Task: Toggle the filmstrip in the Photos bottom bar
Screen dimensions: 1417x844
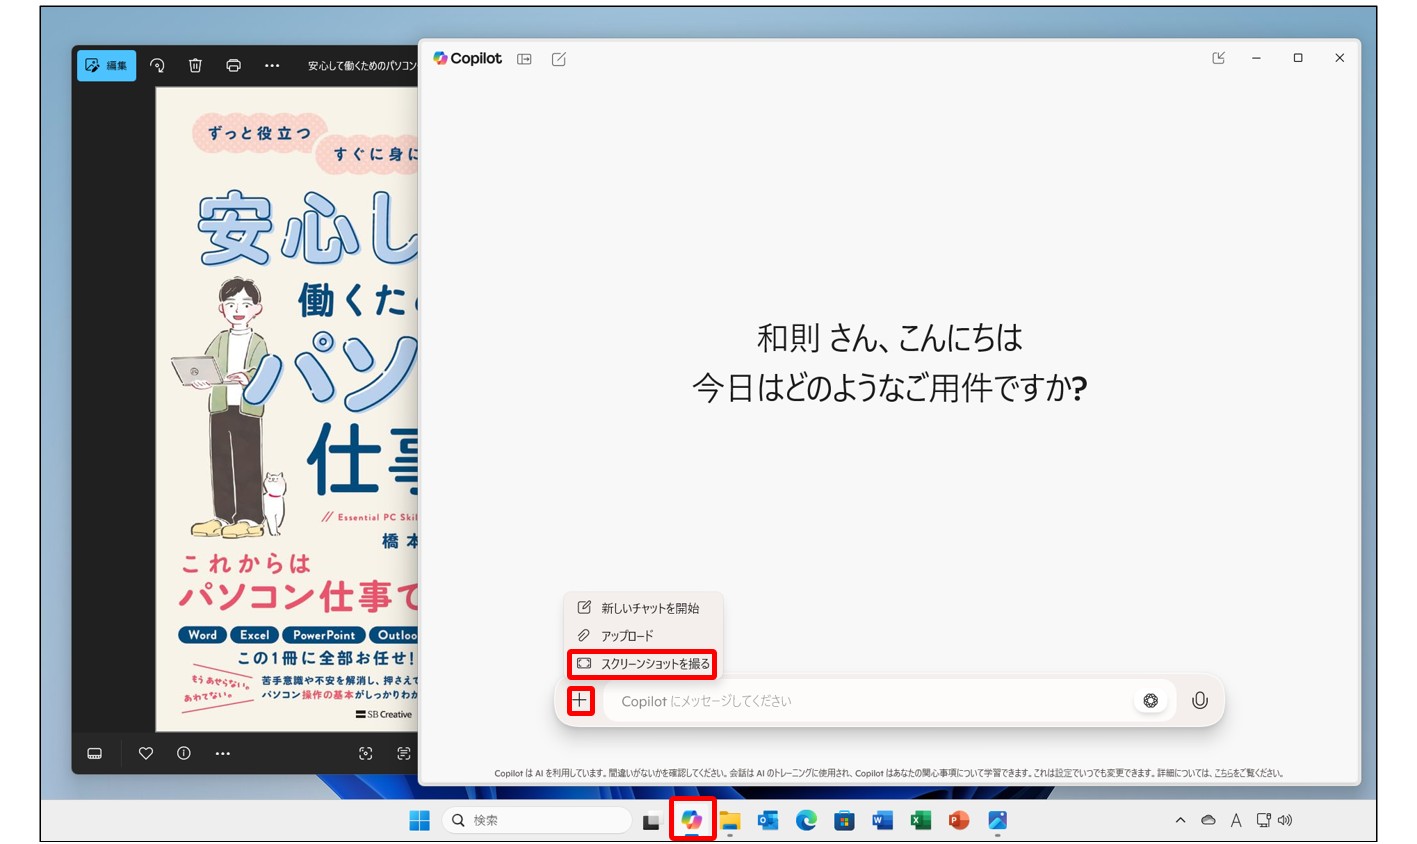Action: (95, 753)
